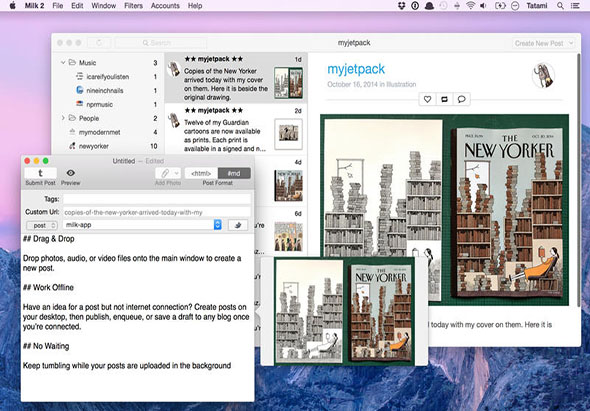
Task: Select the Guardian cartoons post
Action: tap(236, 129)
